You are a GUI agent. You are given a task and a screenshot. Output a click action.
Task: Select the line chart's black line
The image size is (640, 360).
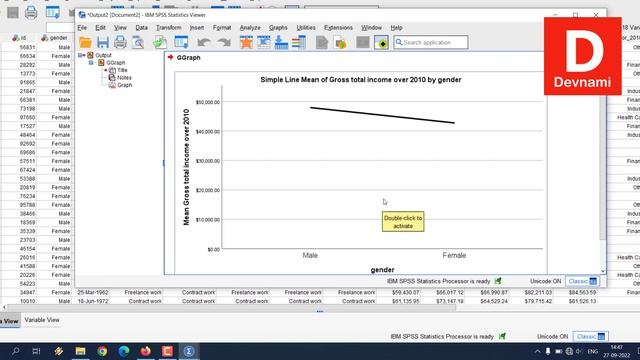382,115
